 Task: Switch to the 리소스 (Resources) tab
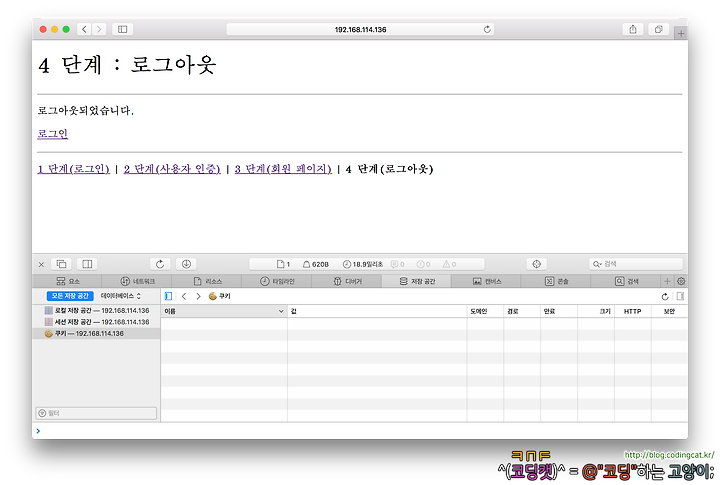(207, 281)
